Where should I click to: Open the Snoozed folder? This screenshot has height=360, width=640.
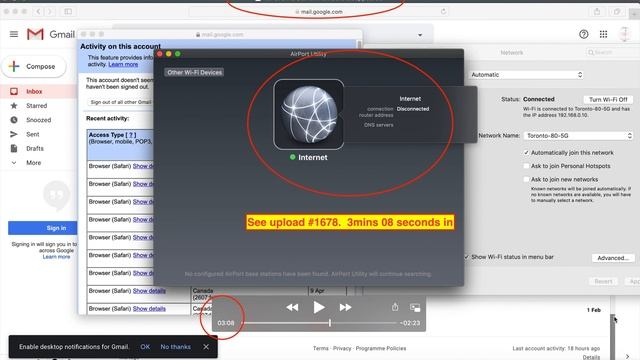click(x=38, y=120)
